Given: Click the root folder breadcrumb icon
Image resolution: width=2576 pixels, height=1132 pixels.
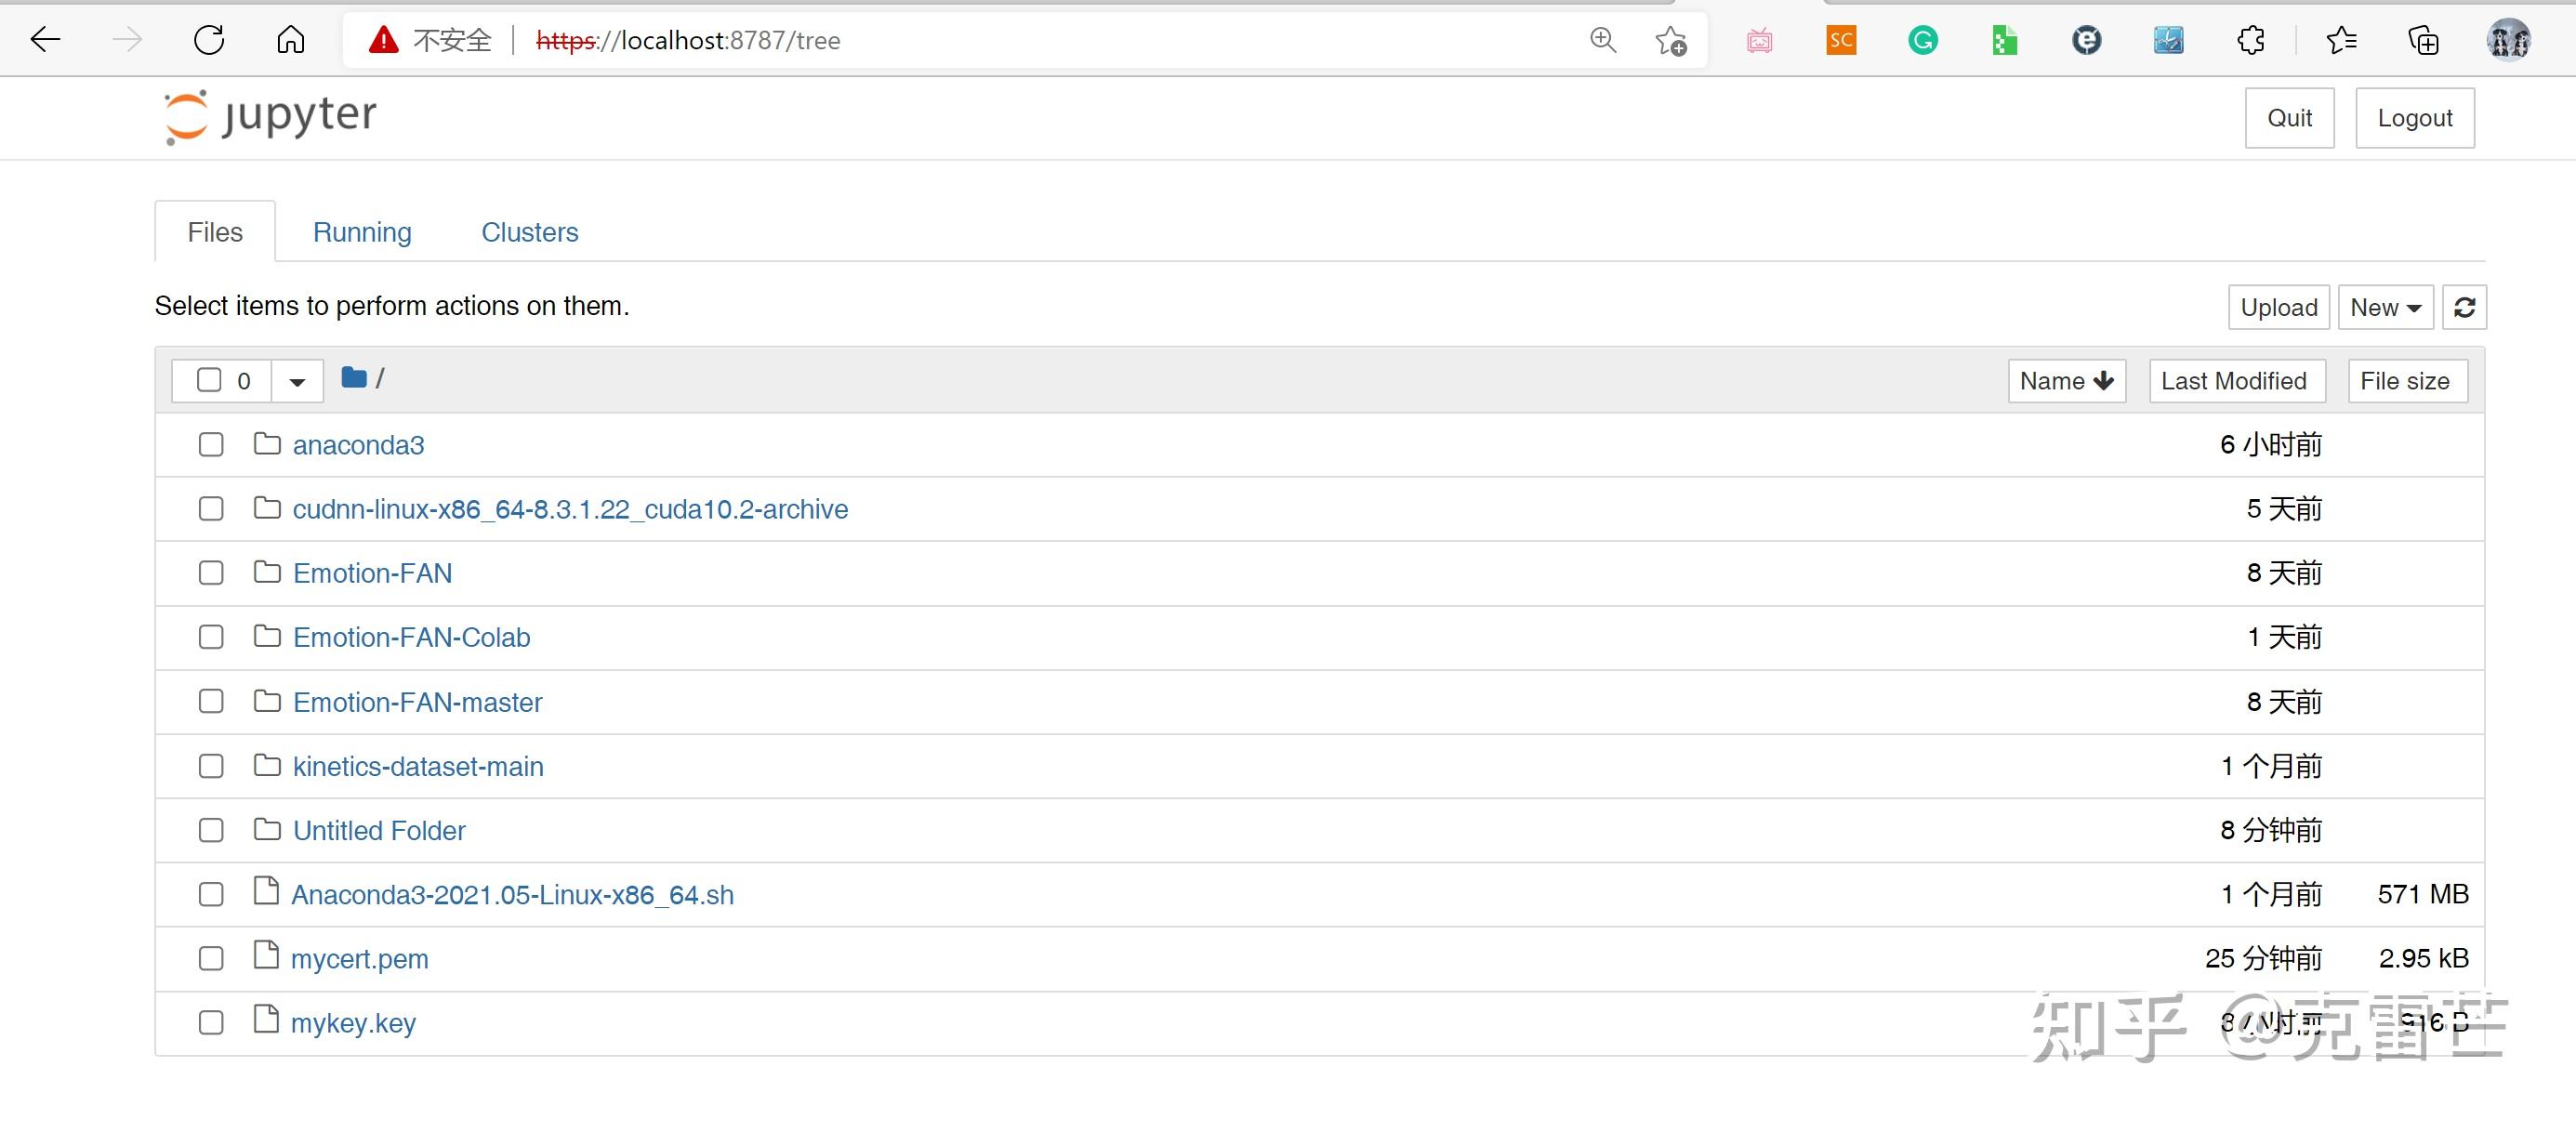Looking at the screenshot, I should (353, 378).
